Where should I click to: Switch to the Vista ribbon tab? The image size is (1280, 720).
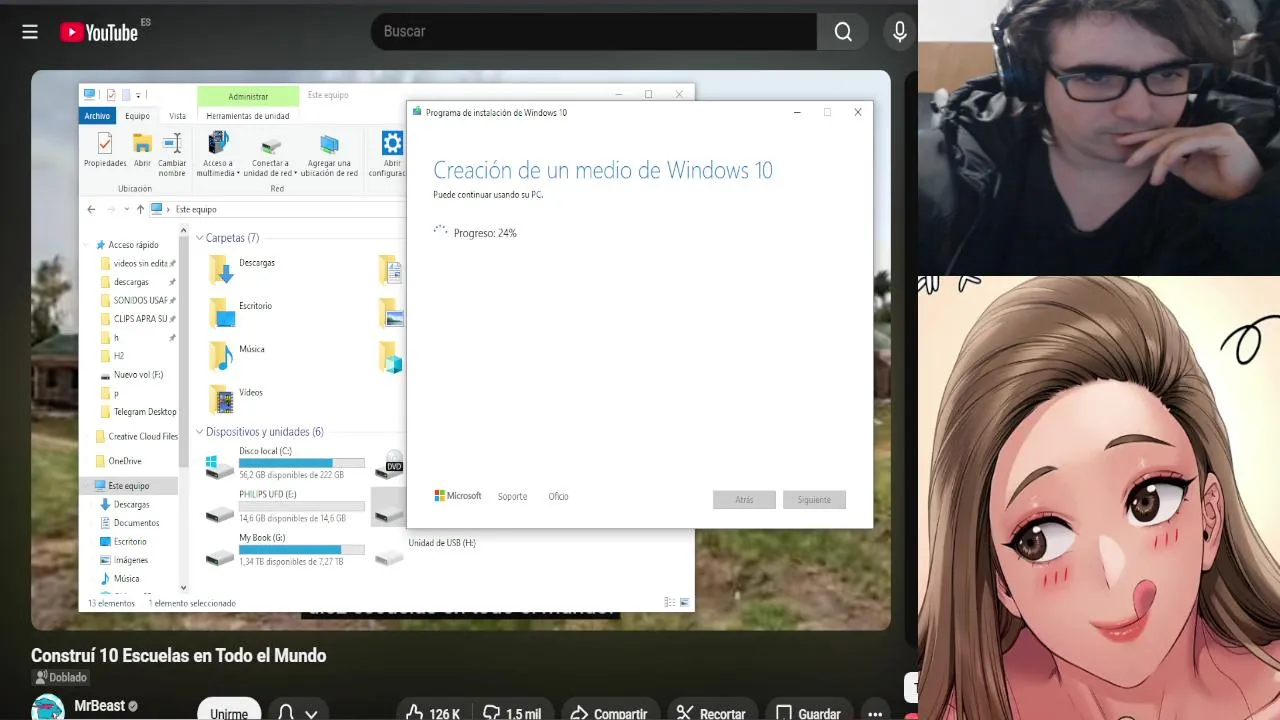(177, 116)
